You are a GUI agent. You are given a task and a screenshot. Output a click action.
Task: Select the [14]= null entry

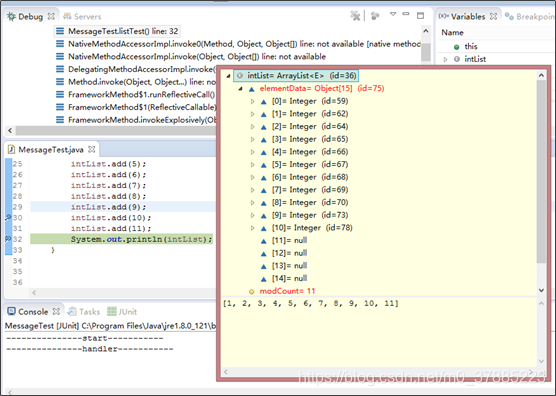point(289,278)
